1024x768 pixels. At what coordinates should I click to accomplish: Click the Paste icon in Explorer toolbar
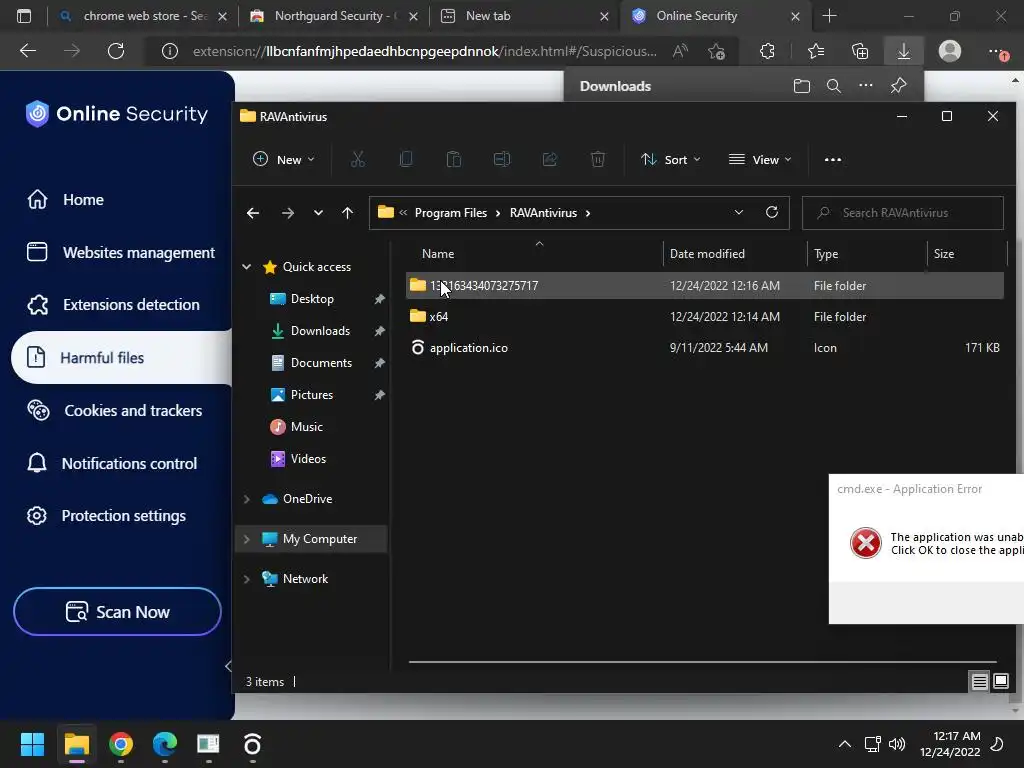coord(454,159)
